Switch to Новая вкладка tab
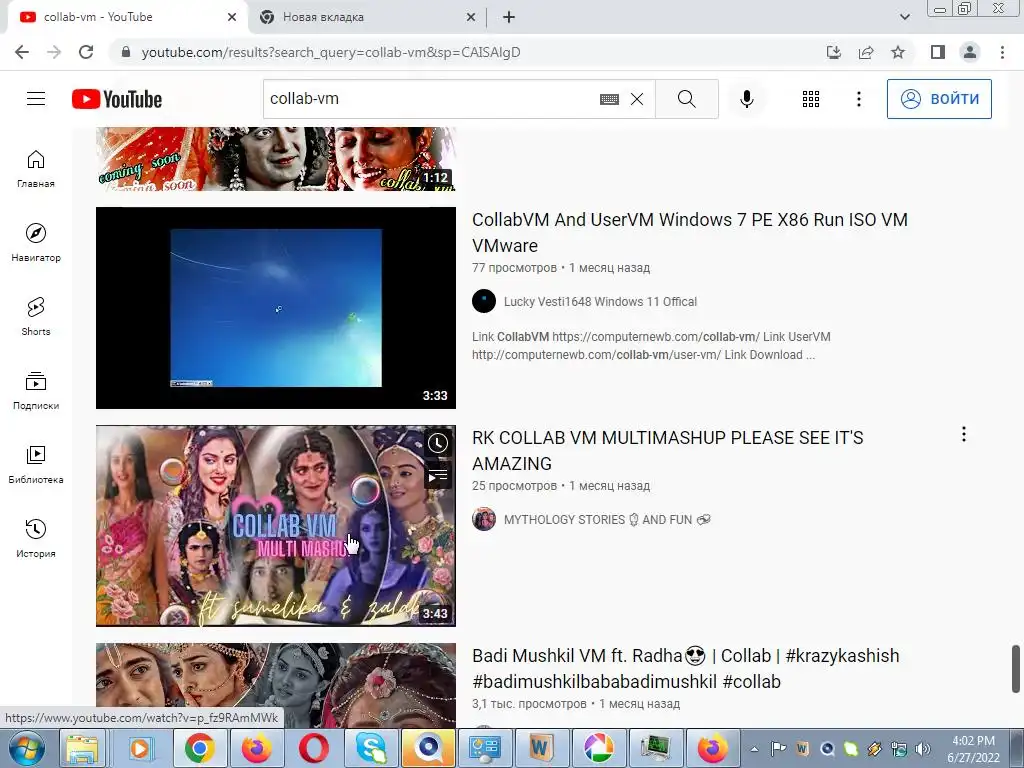 click(368, 17)
